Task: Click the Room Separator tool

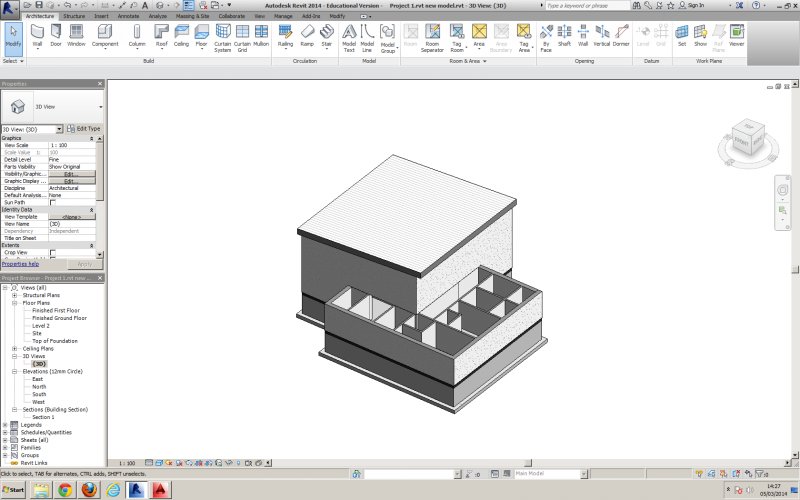Action: pos(432,36)
